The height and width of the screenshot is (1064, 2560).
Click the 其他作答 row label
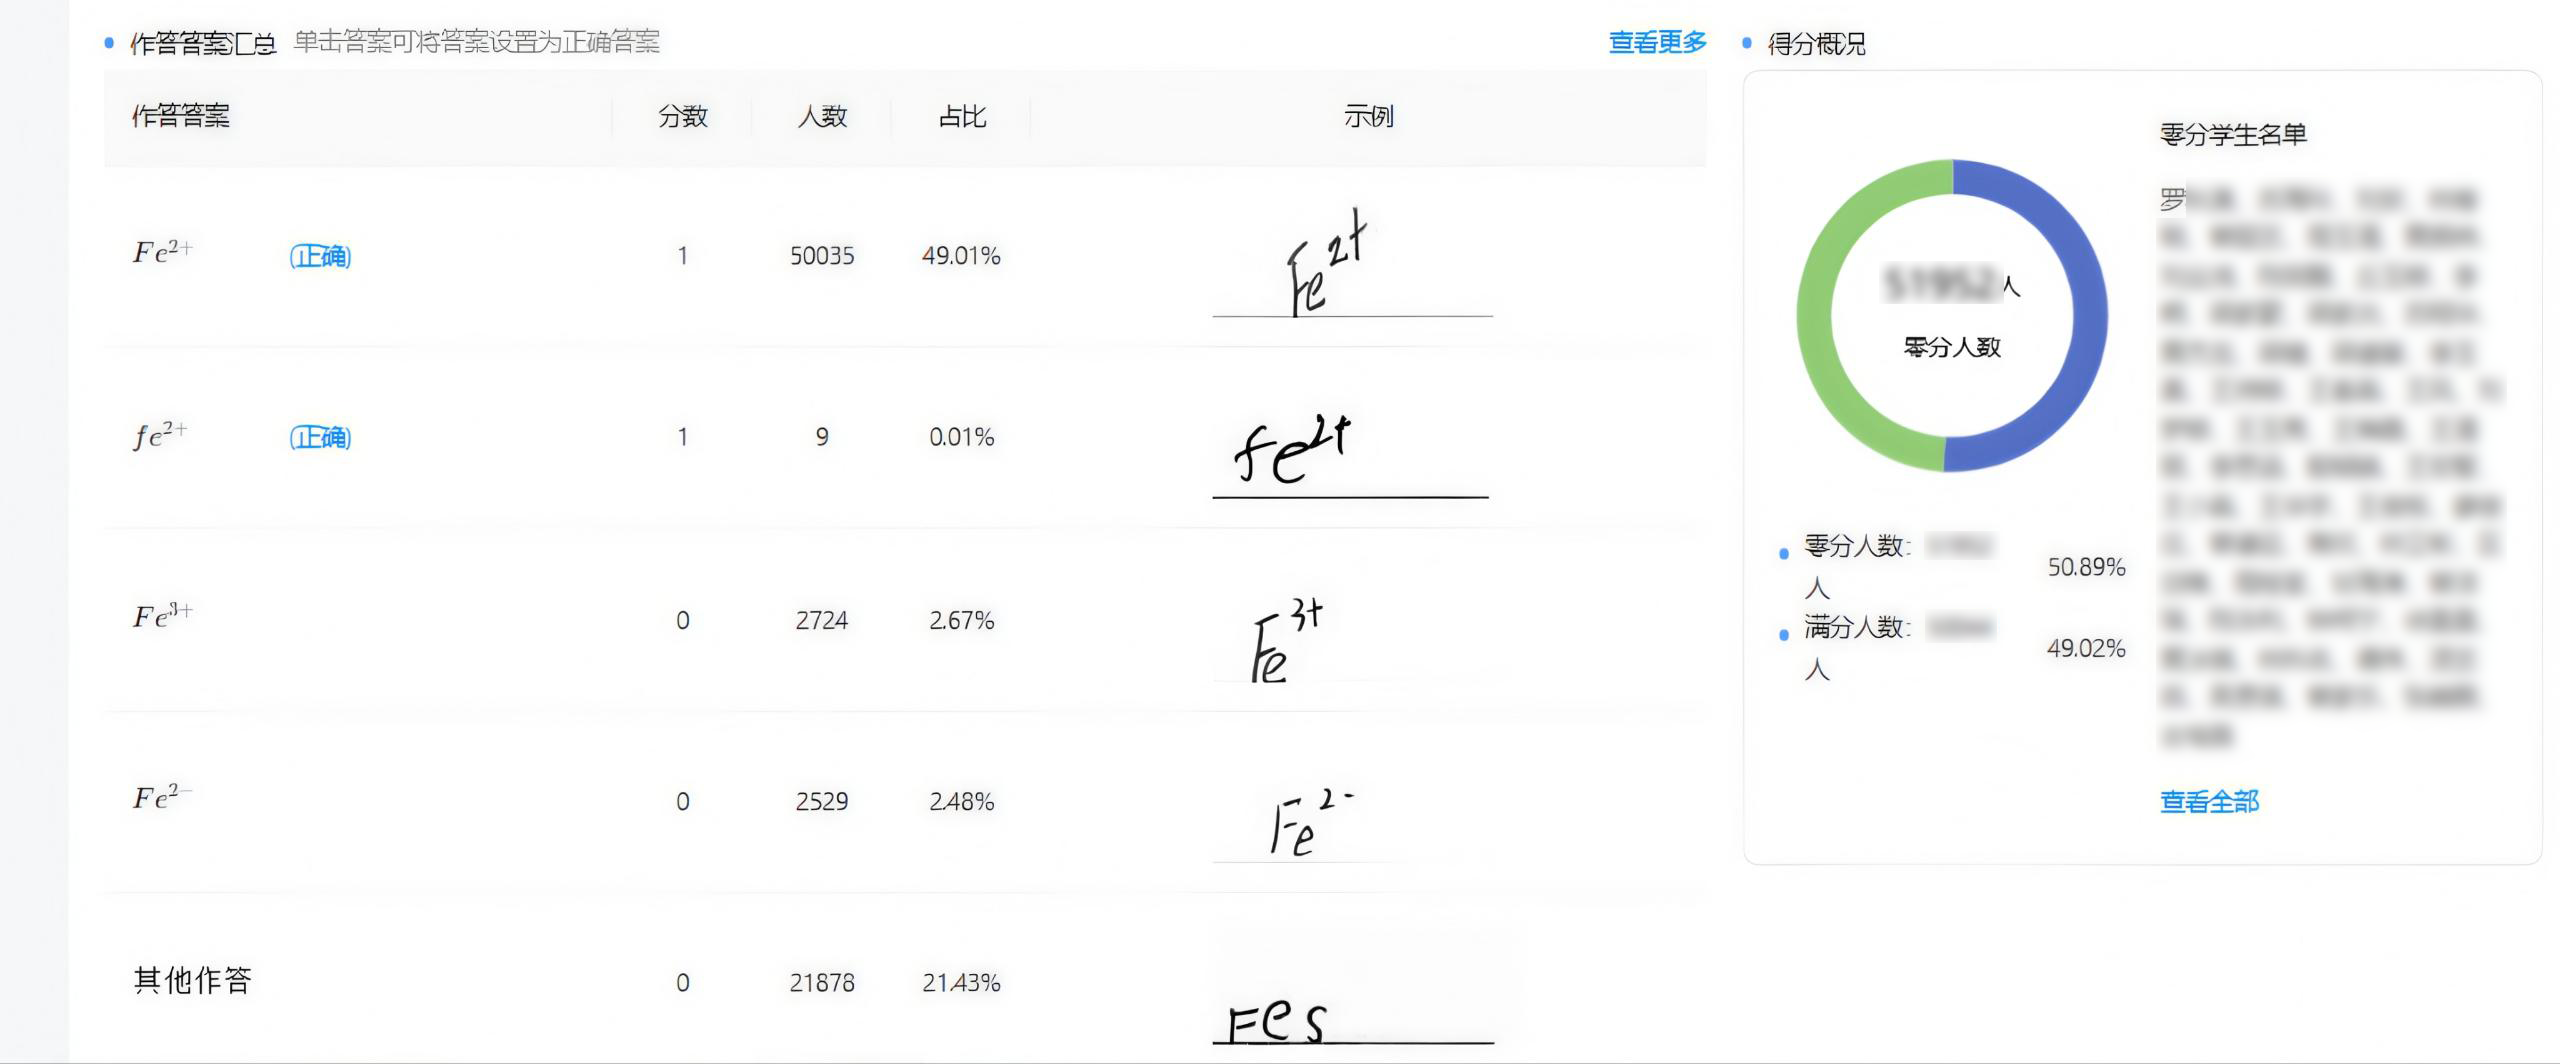click(192, 980)
